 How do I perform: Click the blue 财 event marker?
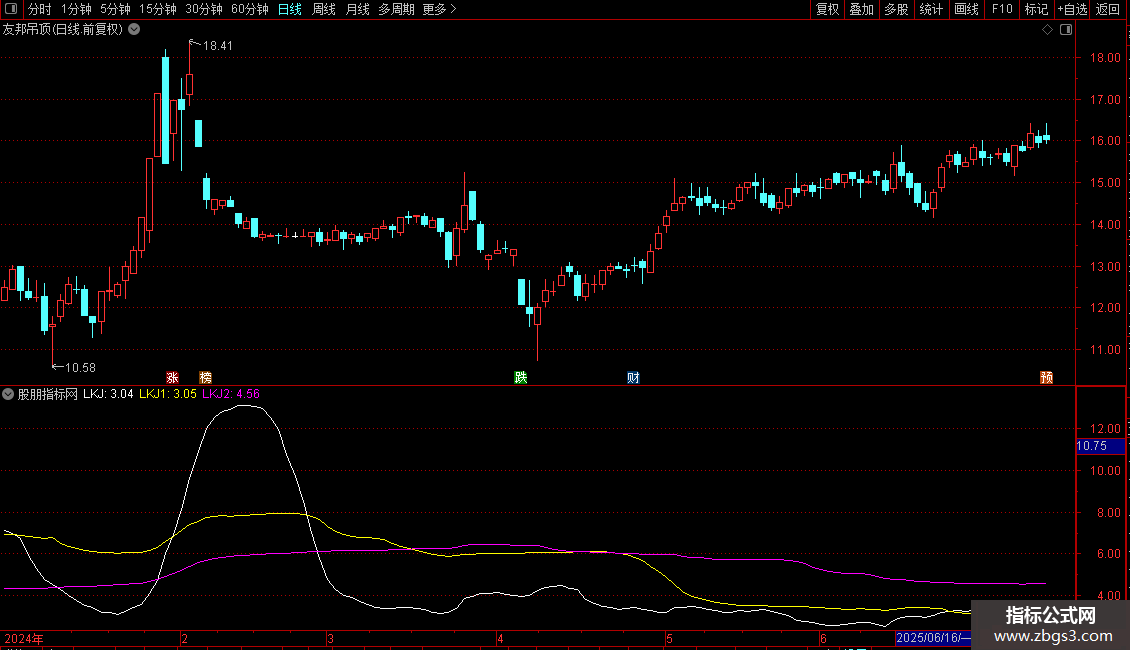633,377
